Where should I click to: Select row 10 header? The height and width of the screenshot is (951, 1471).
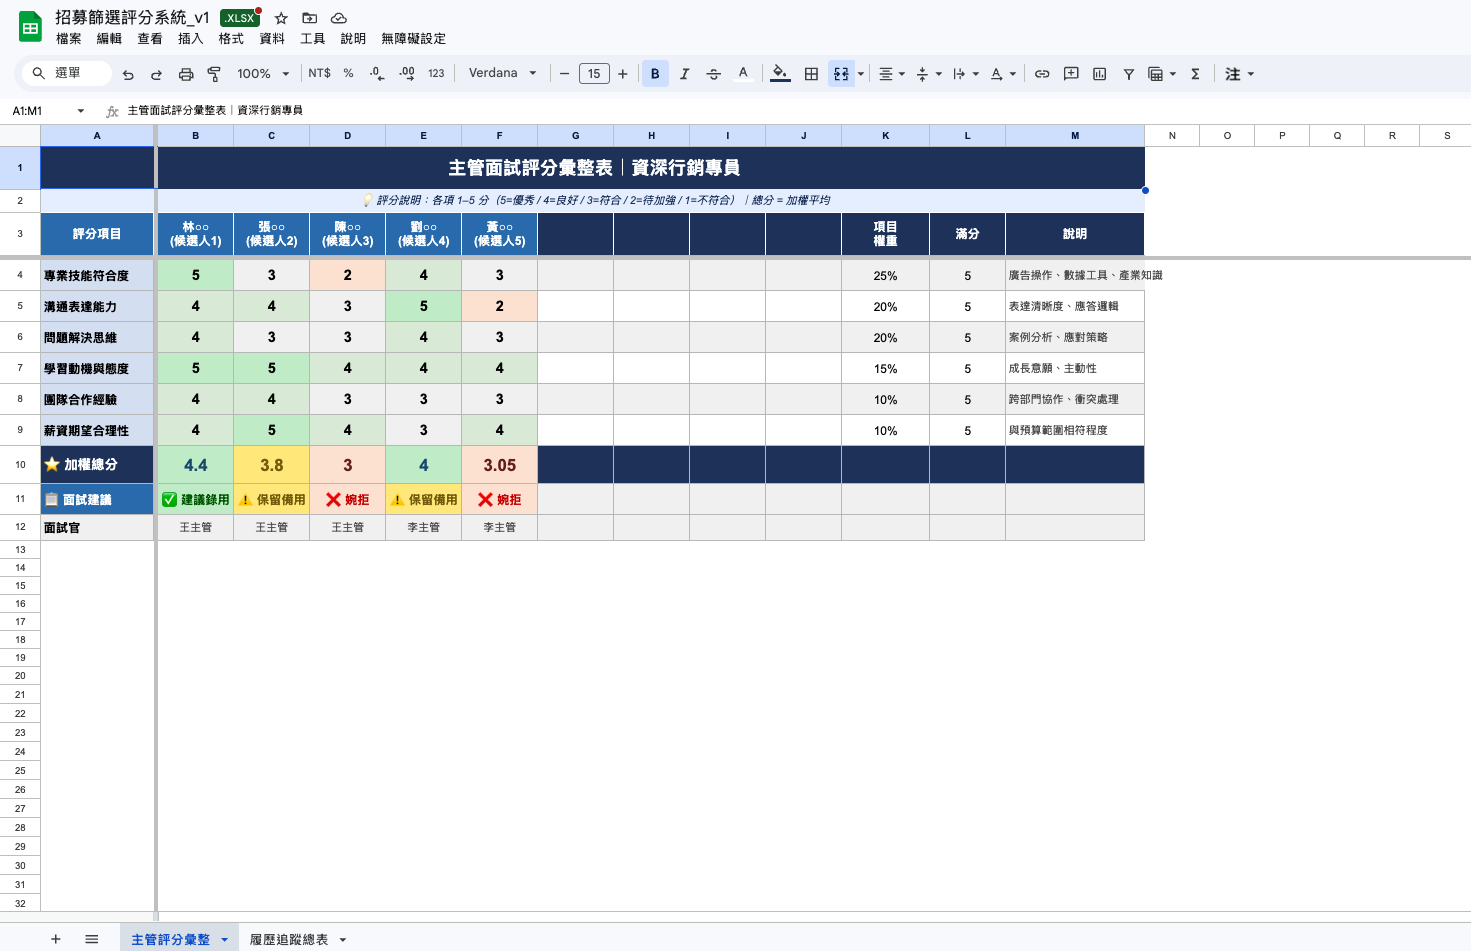[x=20, y=465]
